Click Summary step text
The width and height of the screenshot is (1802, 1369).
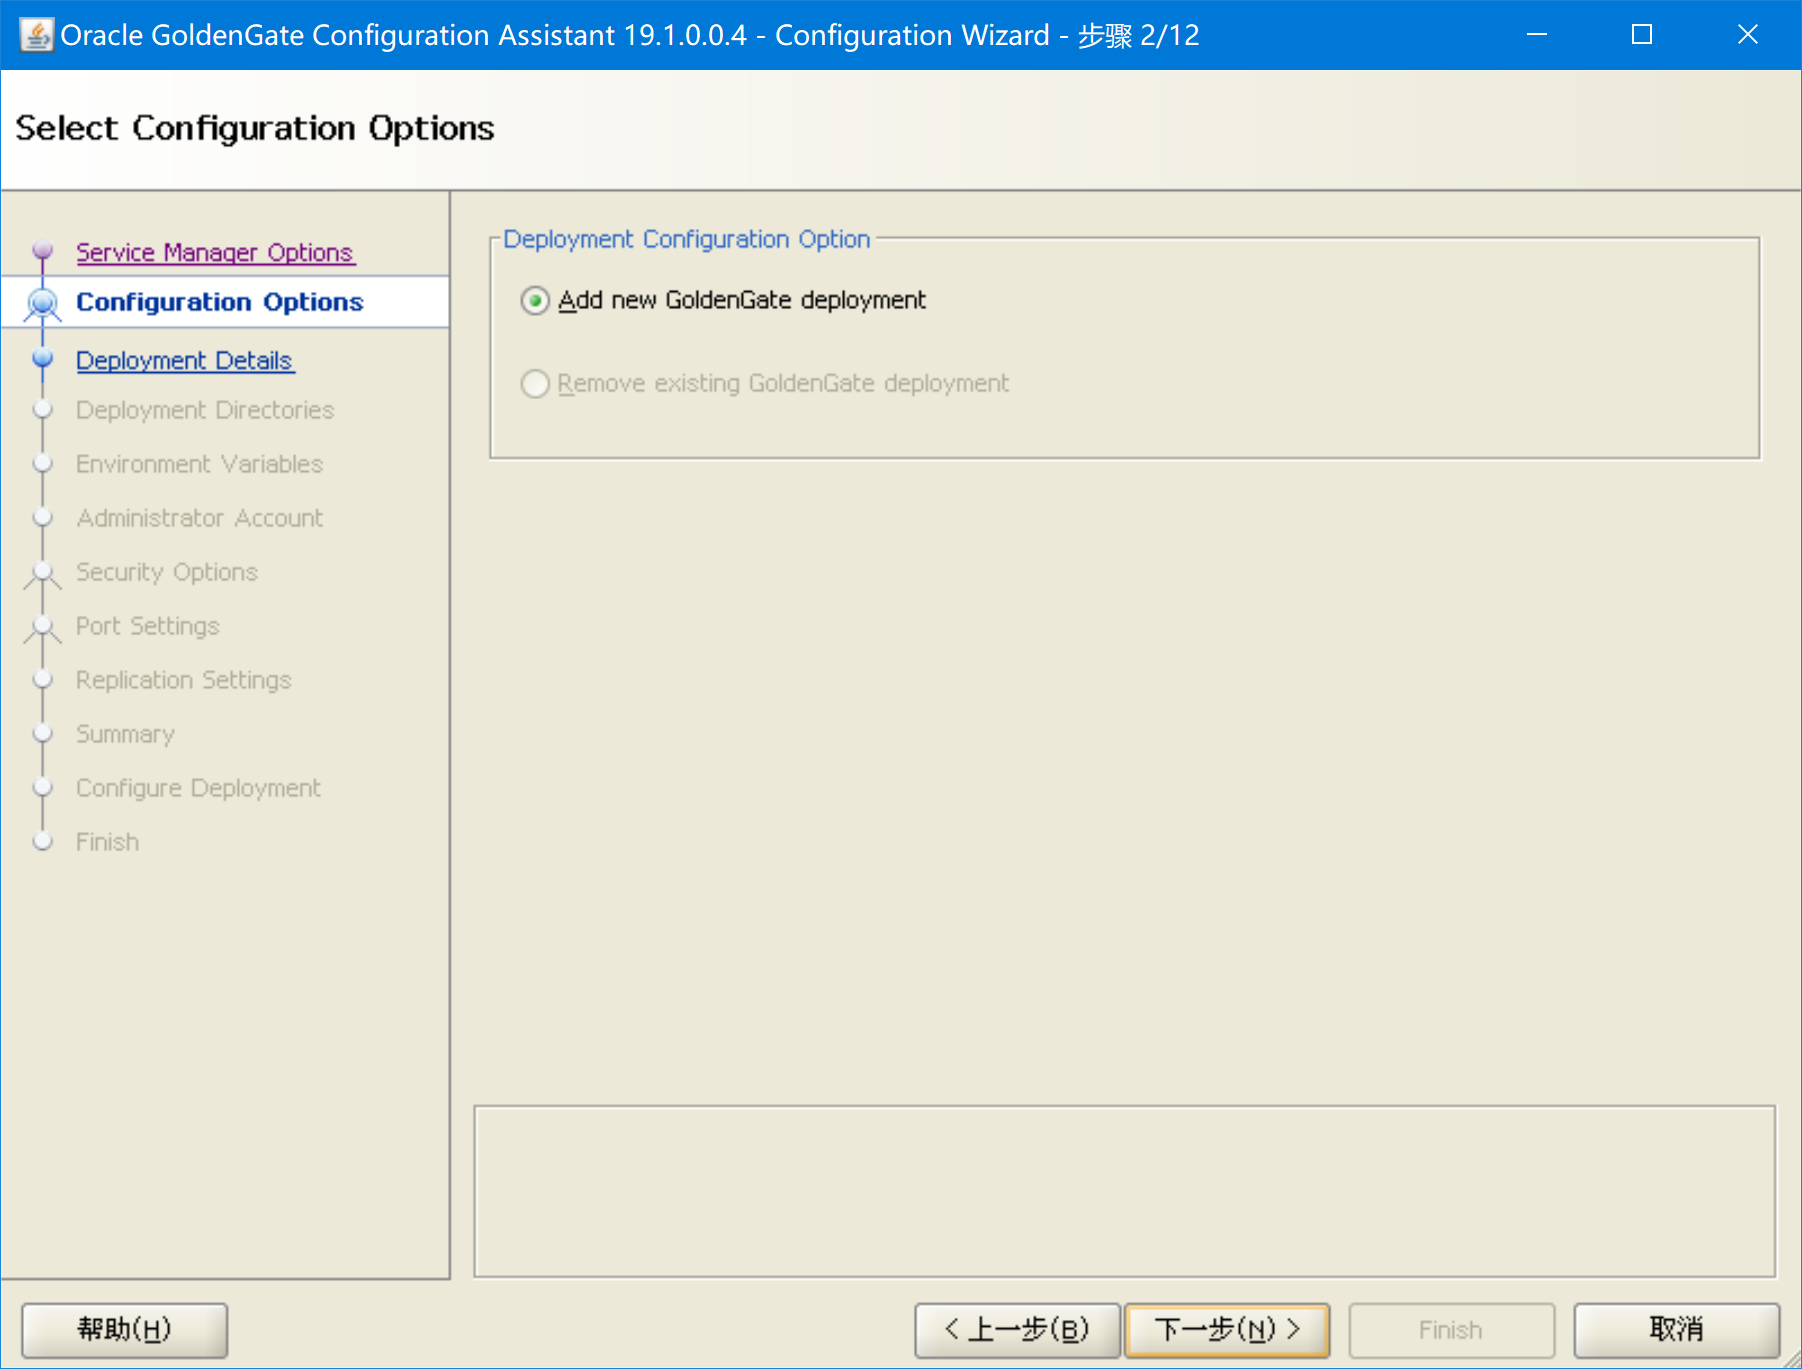pos(125,734)
